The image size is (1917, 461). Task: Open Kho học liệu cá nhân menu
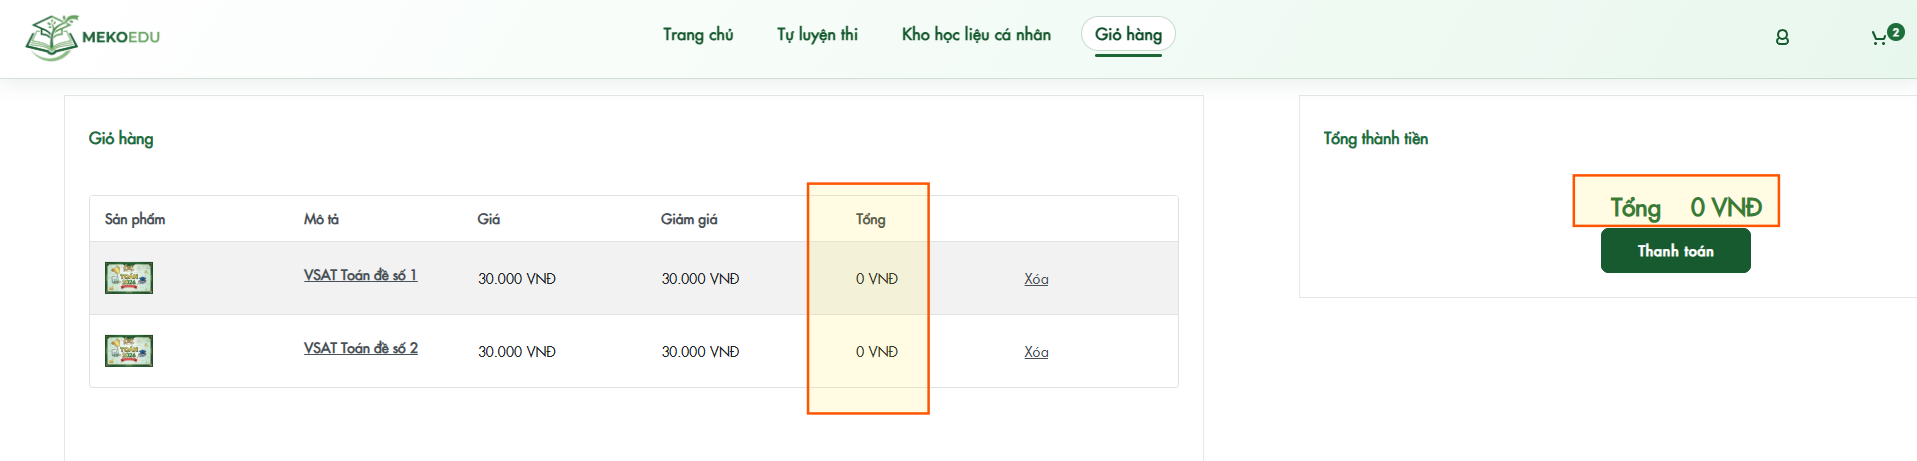tap(976, 35)
